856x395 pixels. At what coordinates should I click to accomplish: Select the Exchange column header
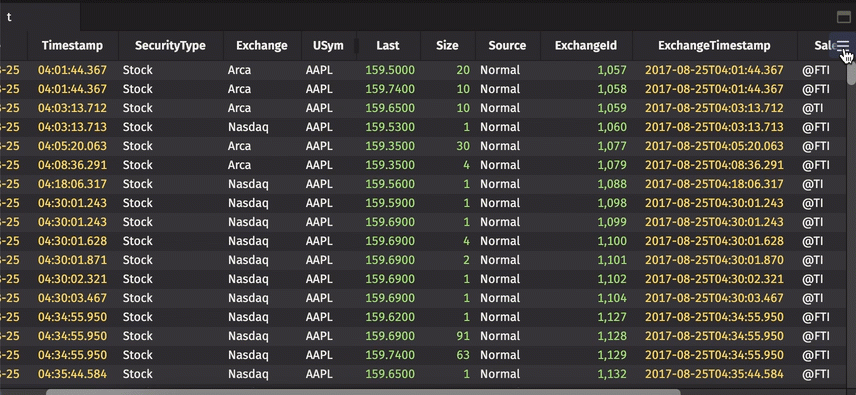(262, 46)
